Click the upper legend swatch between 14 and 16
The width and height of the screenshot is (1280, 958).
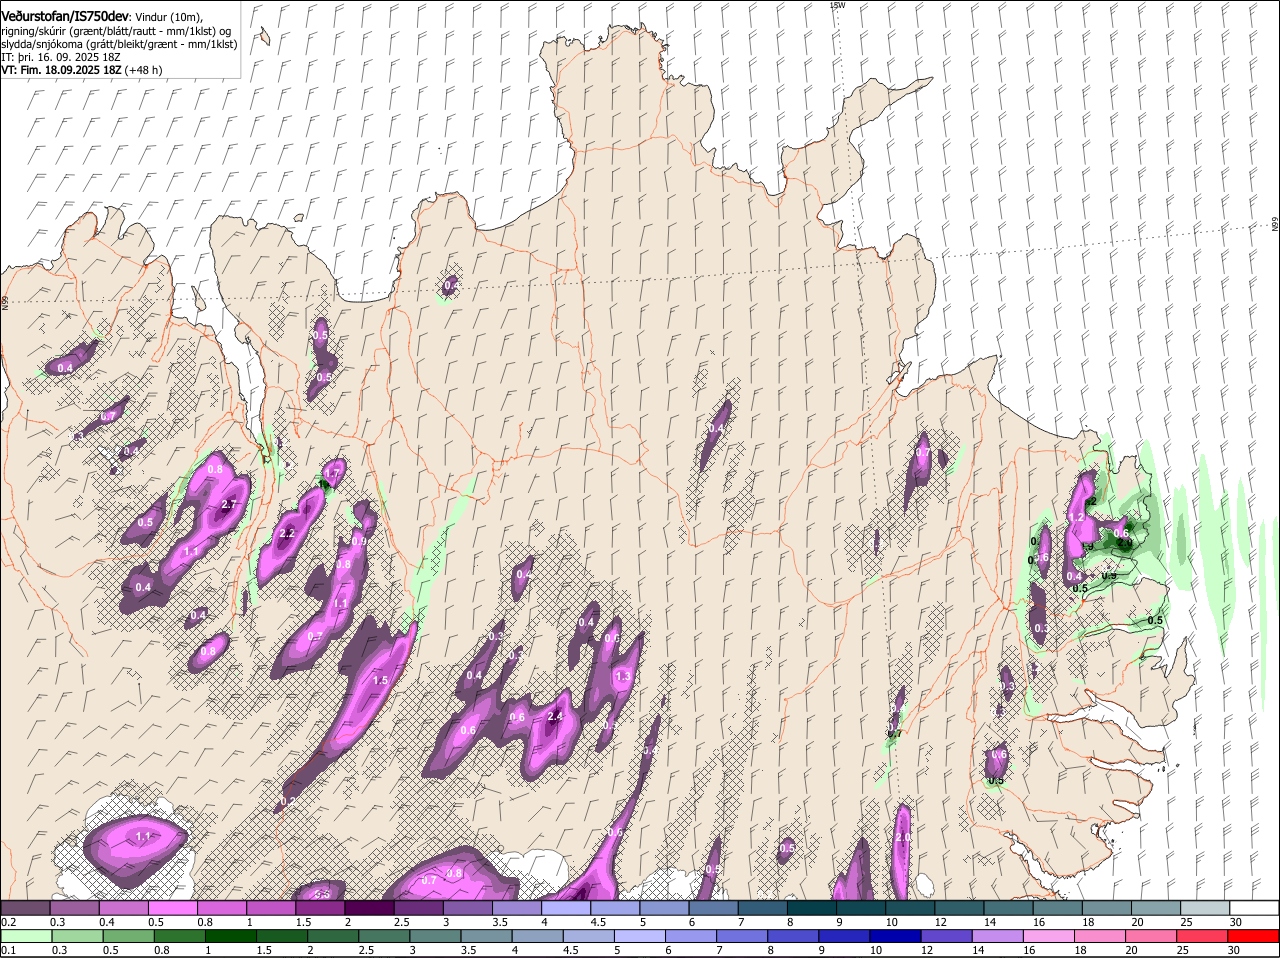pyautogui.click(x=1006, y=907)
